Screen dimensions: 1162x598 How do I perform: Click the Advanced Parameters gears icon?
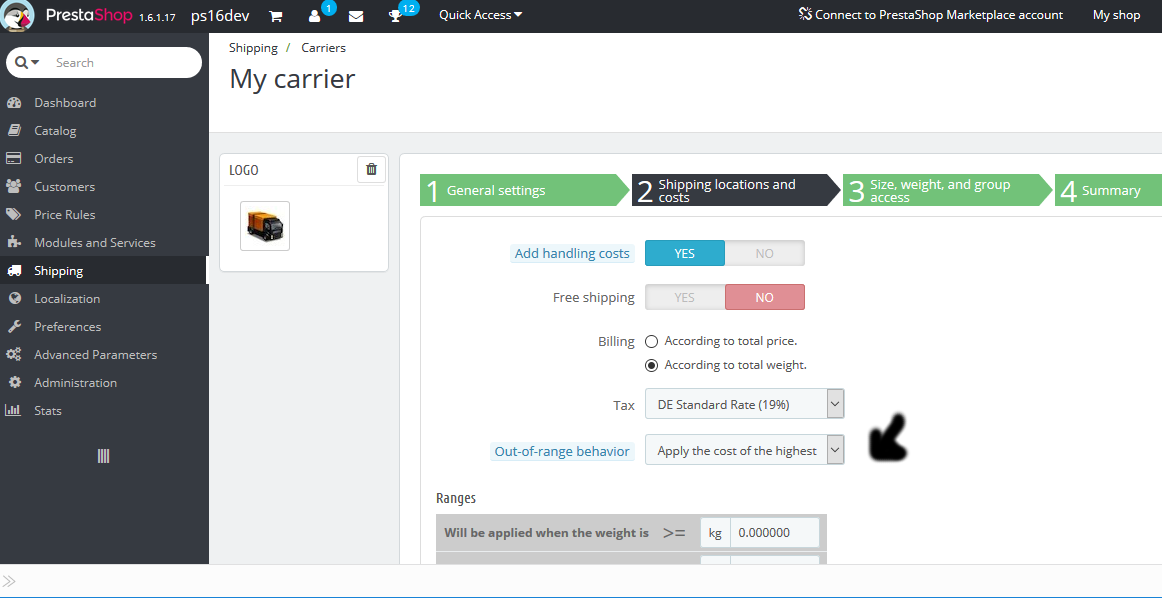pos(13,355)
